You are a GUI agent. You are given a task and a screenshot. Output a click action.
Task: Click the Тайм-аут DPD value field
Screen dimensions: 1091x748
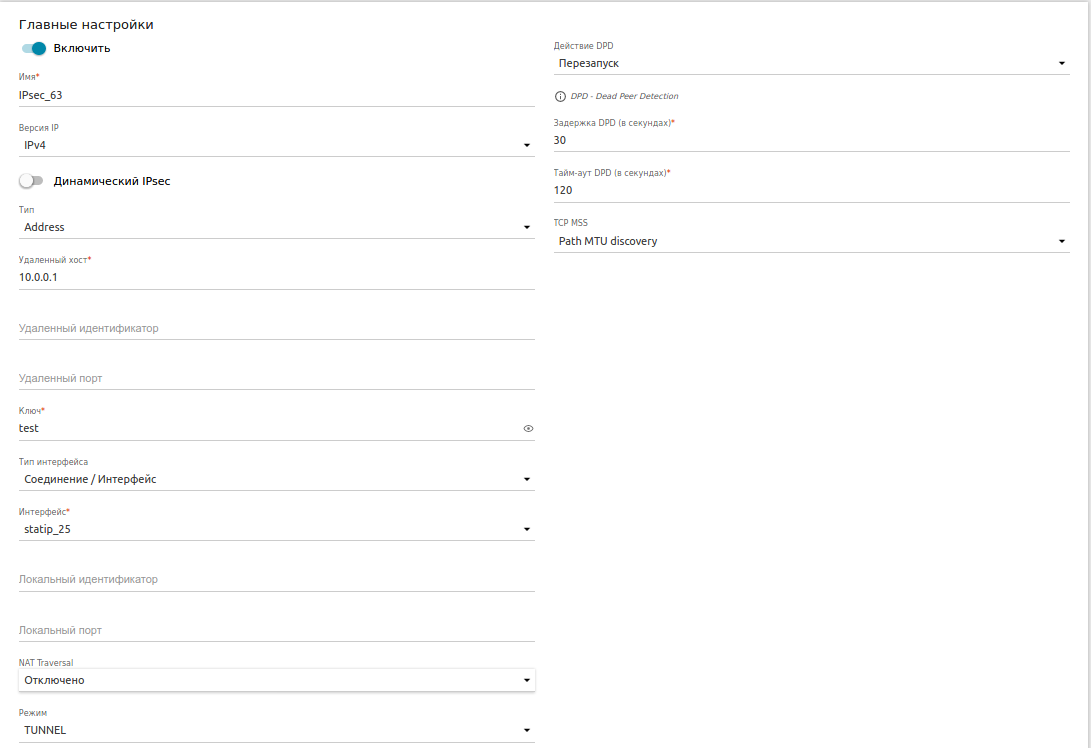coord(811,190)
